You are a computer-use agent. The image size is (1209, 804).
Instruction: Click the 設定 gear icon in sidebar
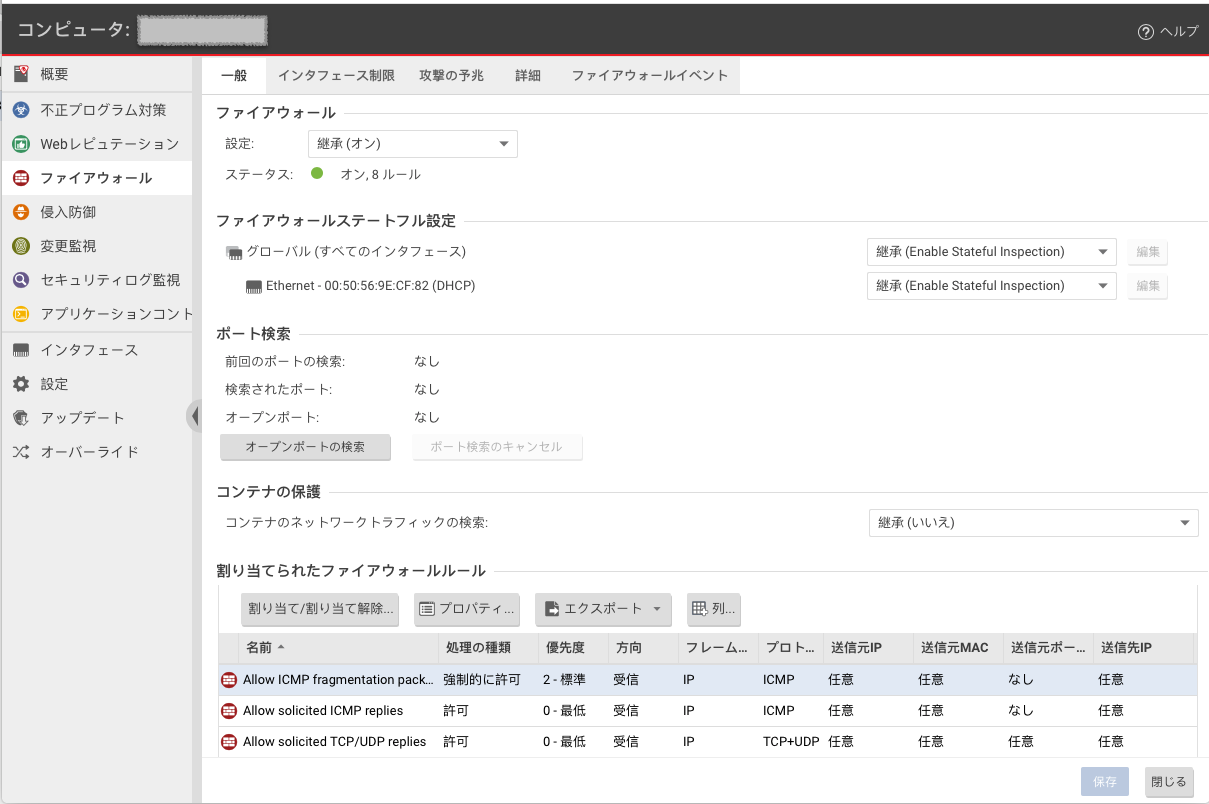(x=21, y=384)
